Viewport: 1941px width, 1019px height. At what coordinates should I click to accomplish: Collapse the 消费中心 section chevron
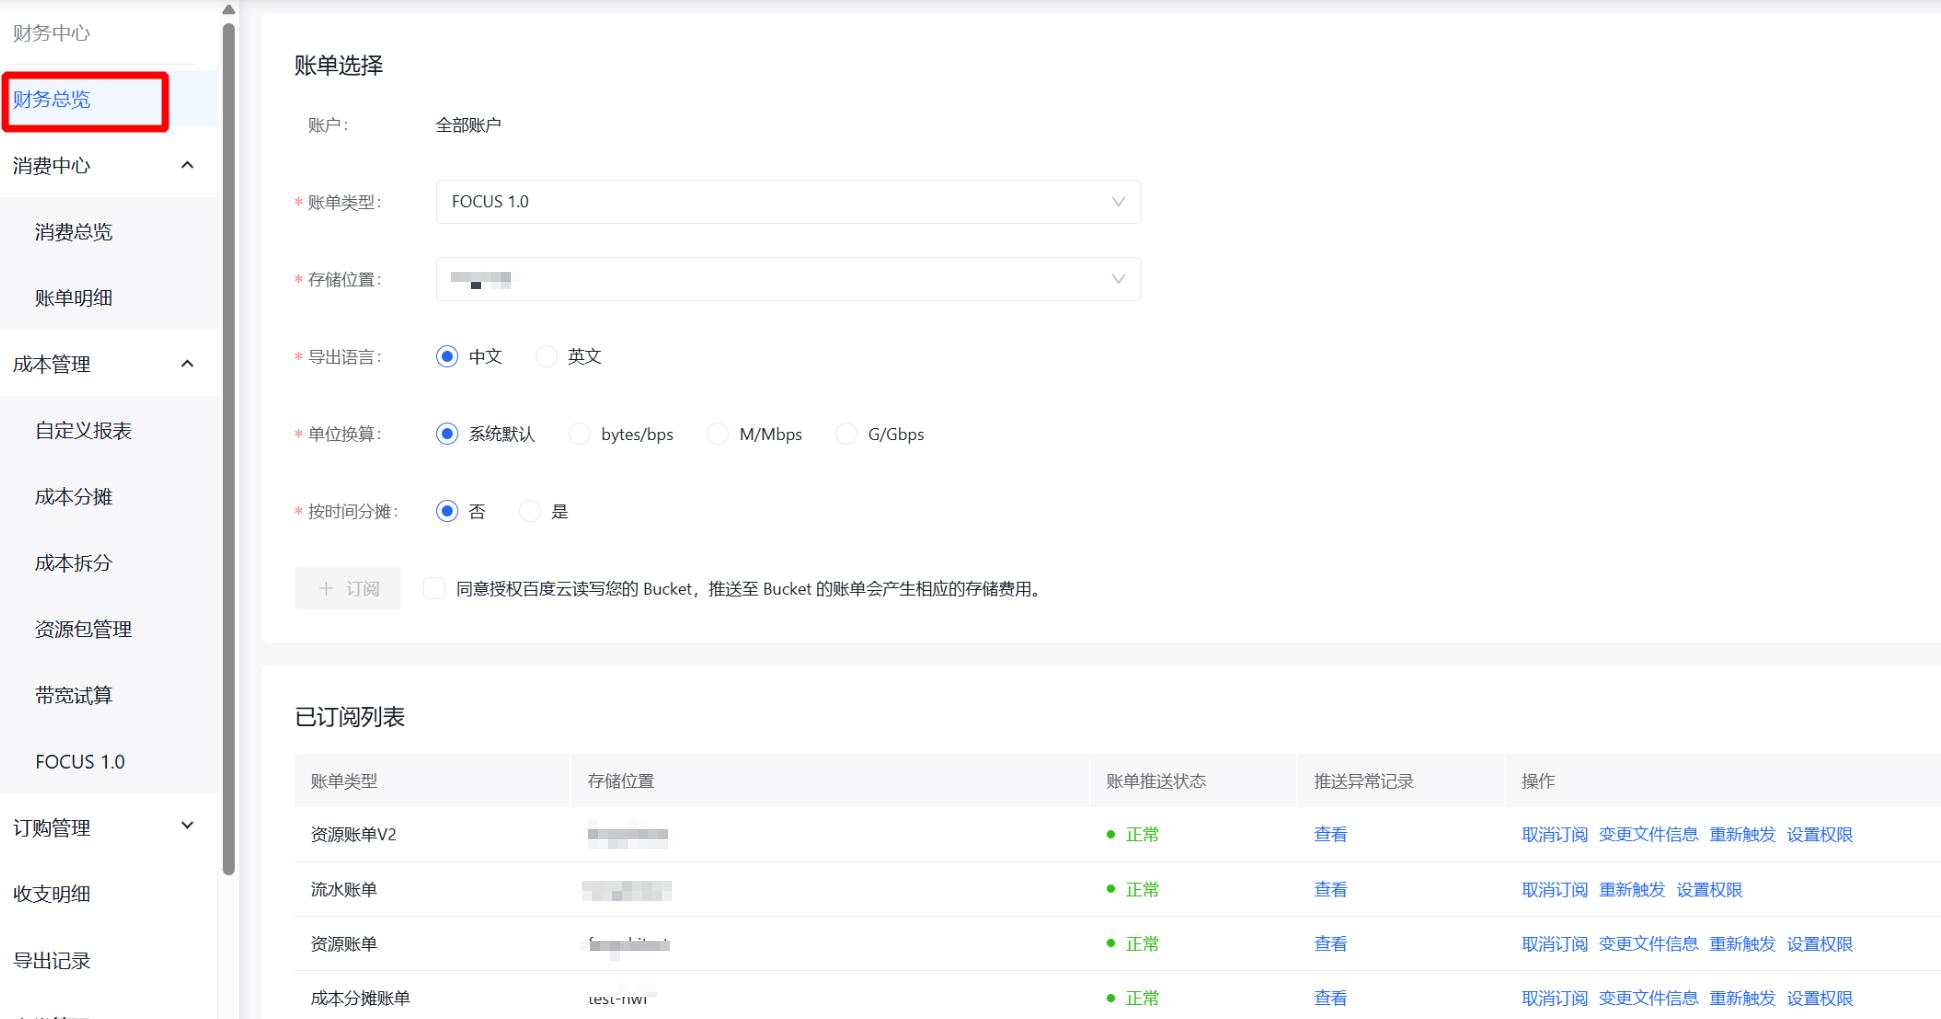coord(187,165)
